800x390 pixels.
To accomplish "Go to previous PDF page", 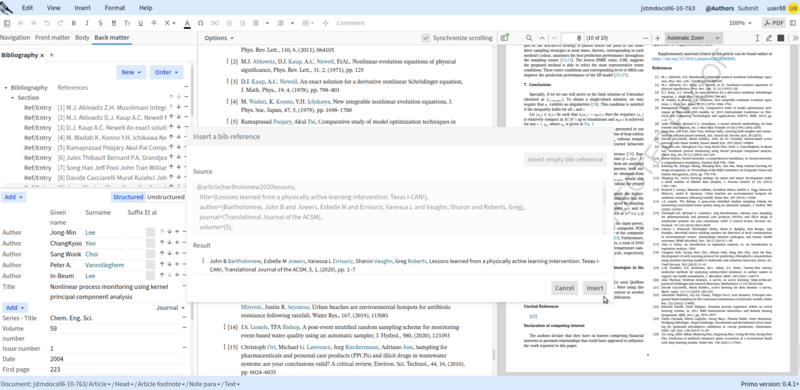I will point(541,38).
